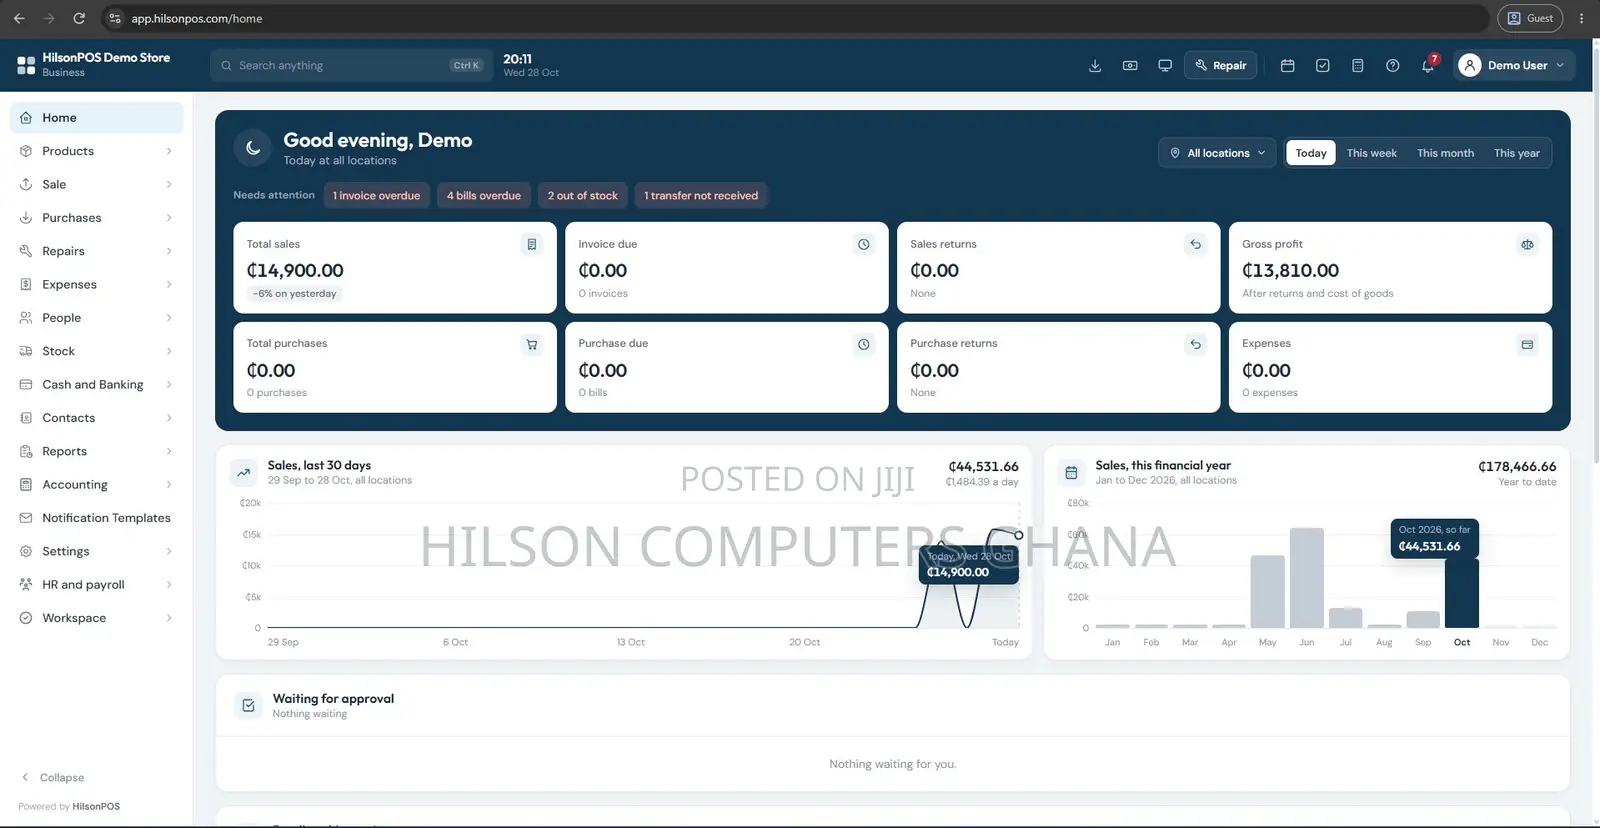Open the 4 bills overdue alert

click(x=484, y=196)
